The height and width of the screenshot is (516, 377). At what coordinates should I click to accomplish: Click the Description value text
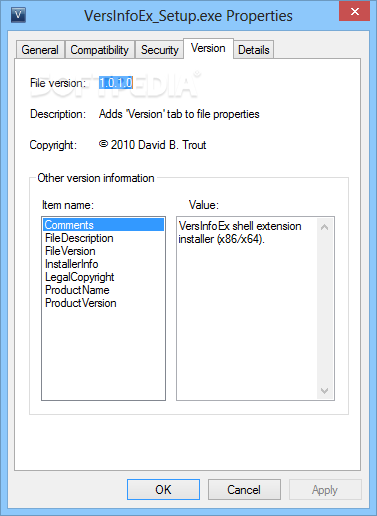pos(179,114)
